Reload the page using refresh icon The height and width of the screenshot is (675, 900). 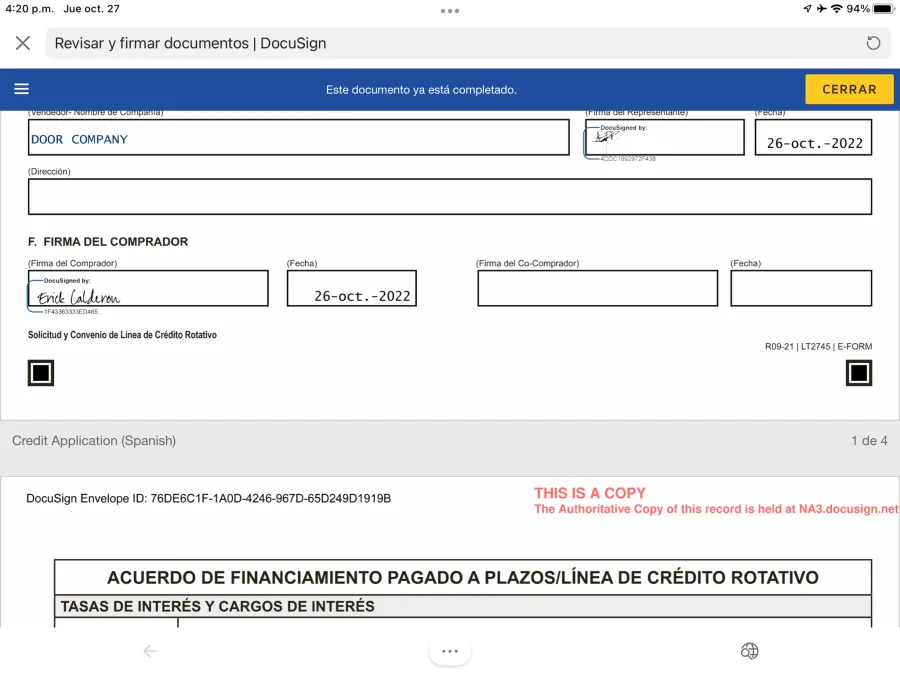(x=873, y=43)
